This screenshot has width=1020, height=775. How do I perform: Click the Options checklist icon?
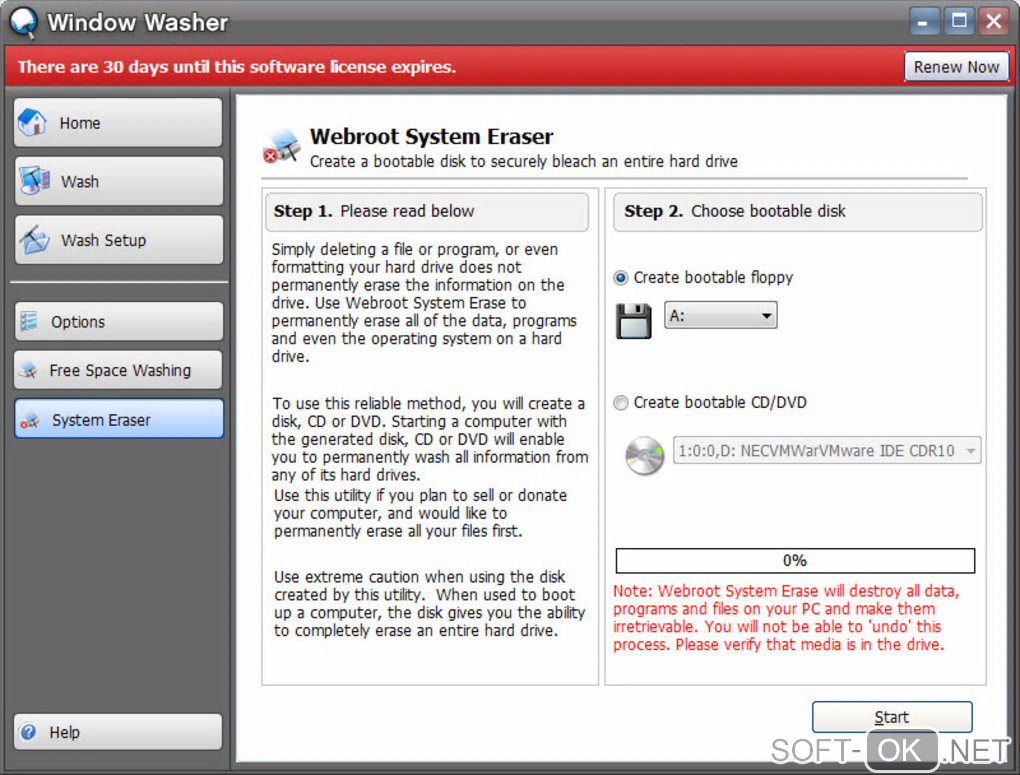(28, 321)
